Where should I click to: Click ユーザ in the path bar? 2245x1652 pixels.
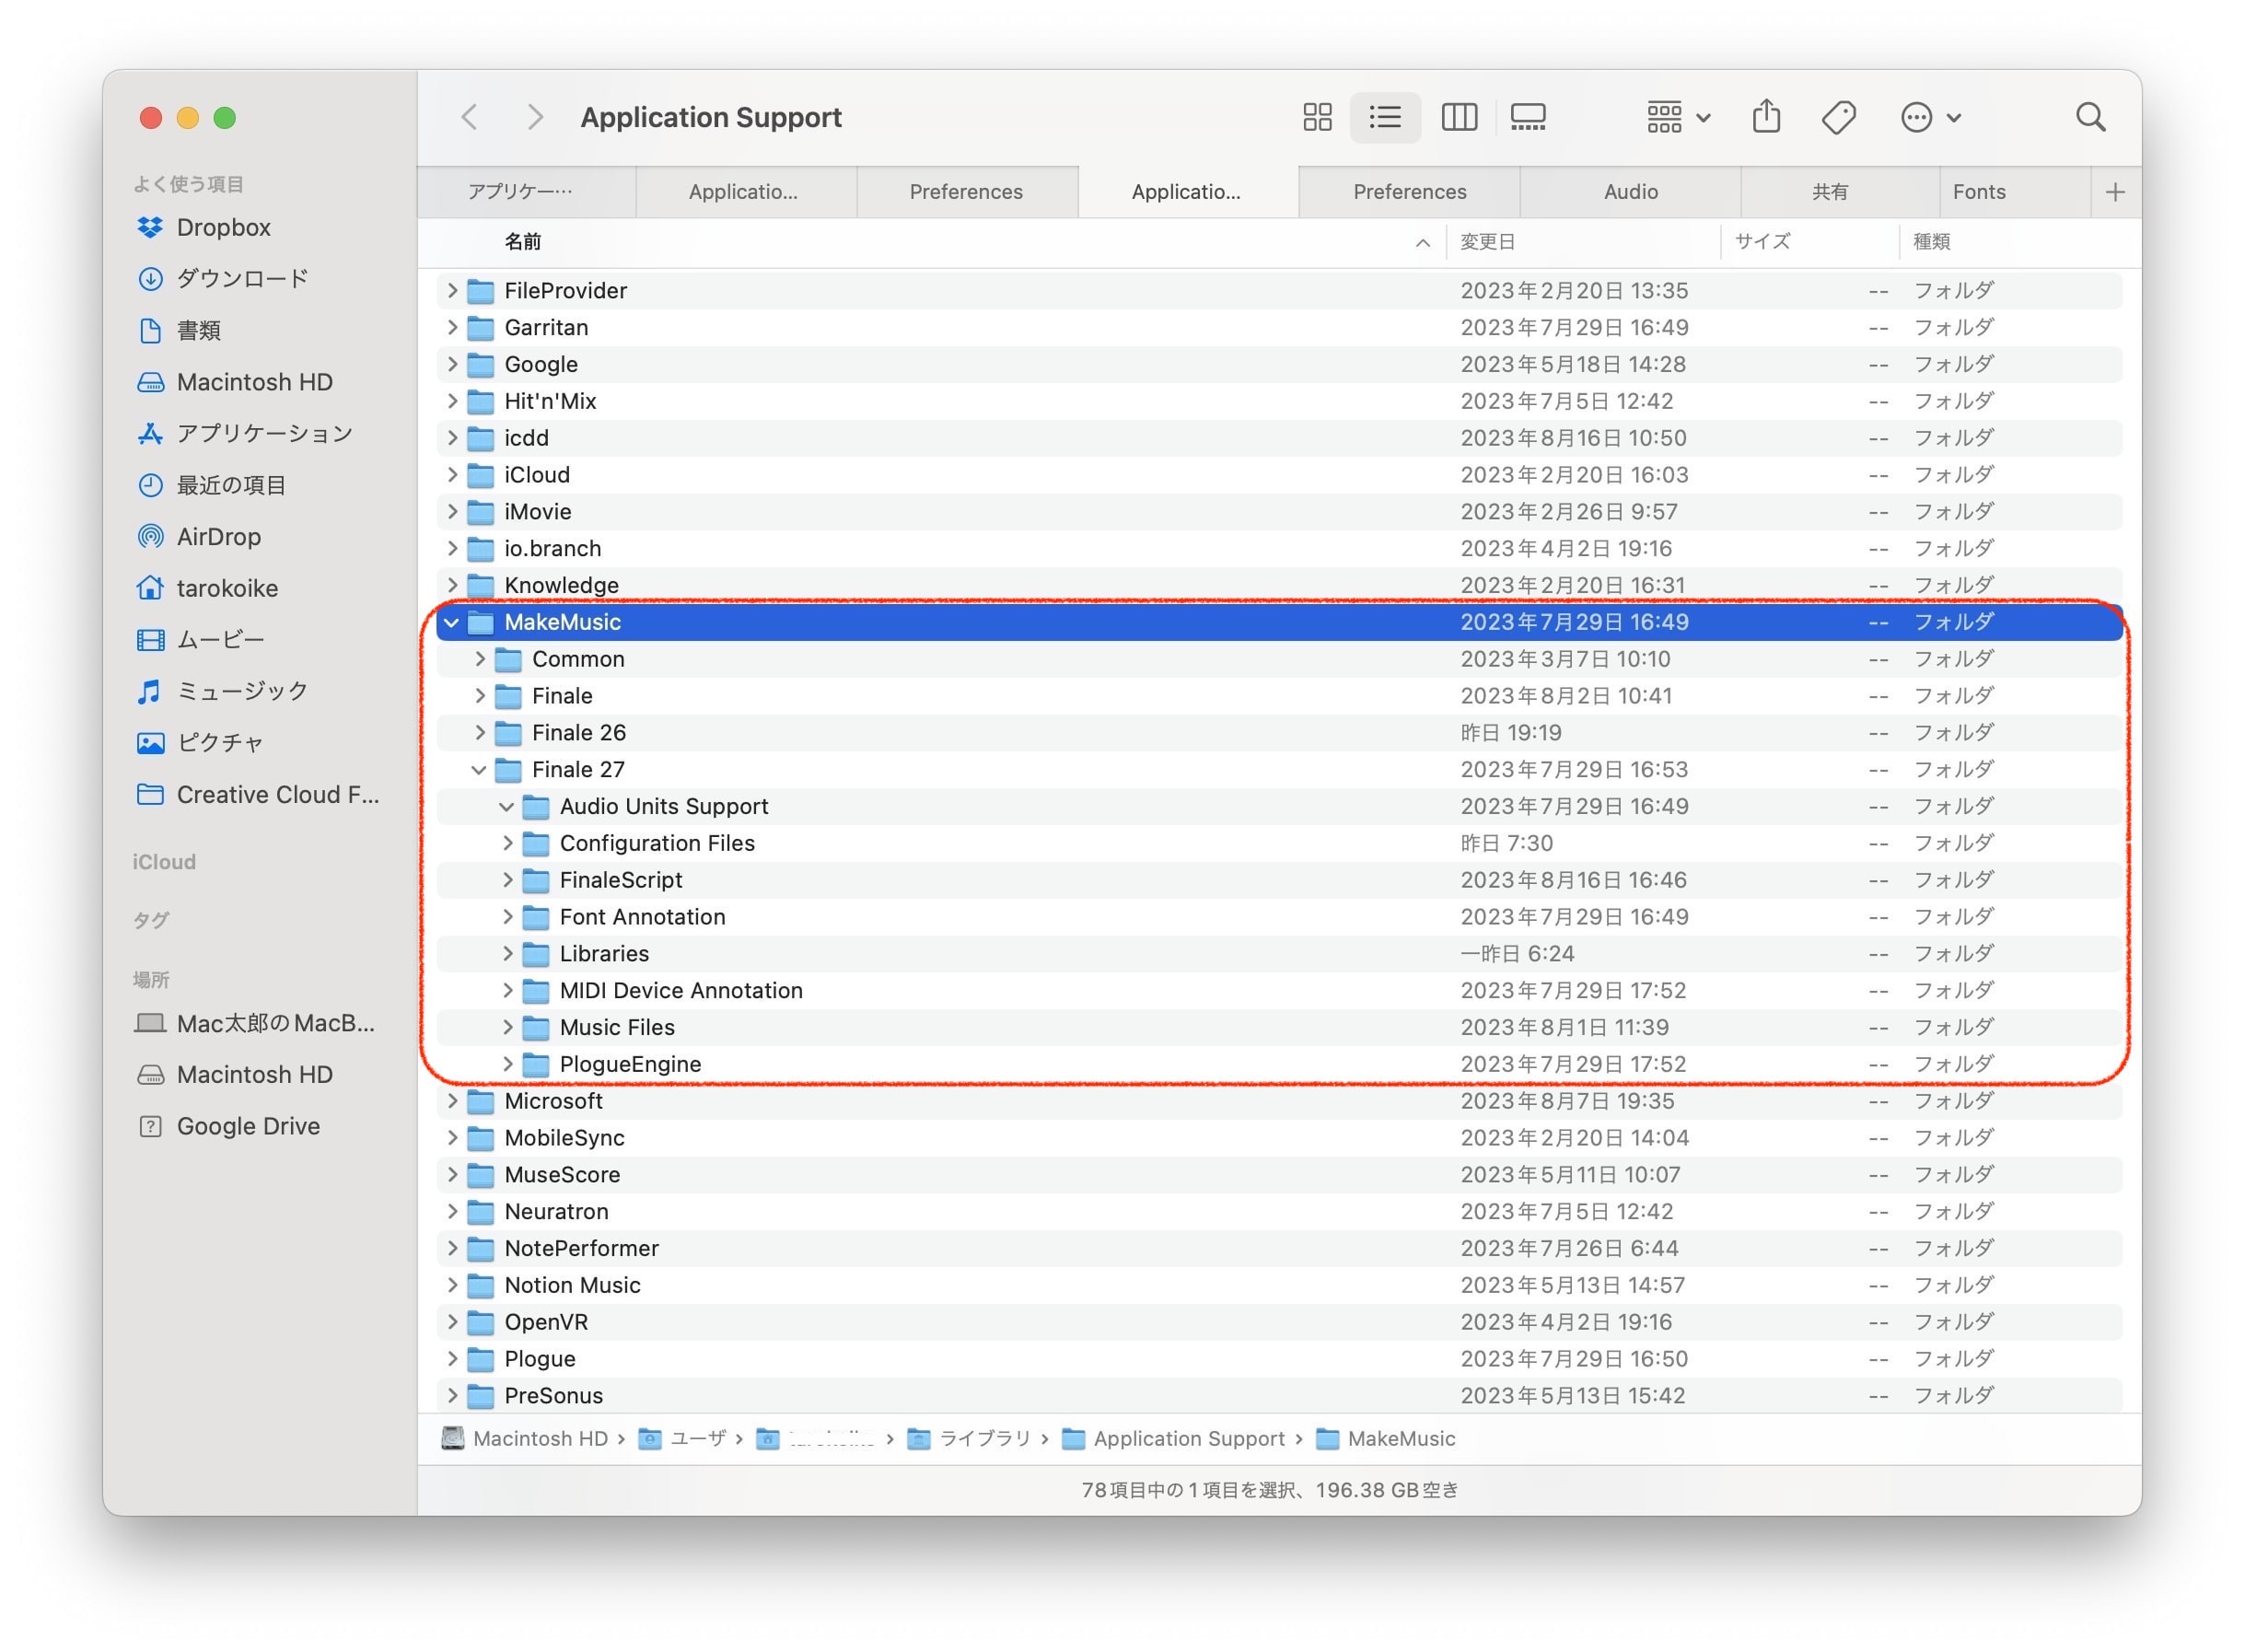683,1438
